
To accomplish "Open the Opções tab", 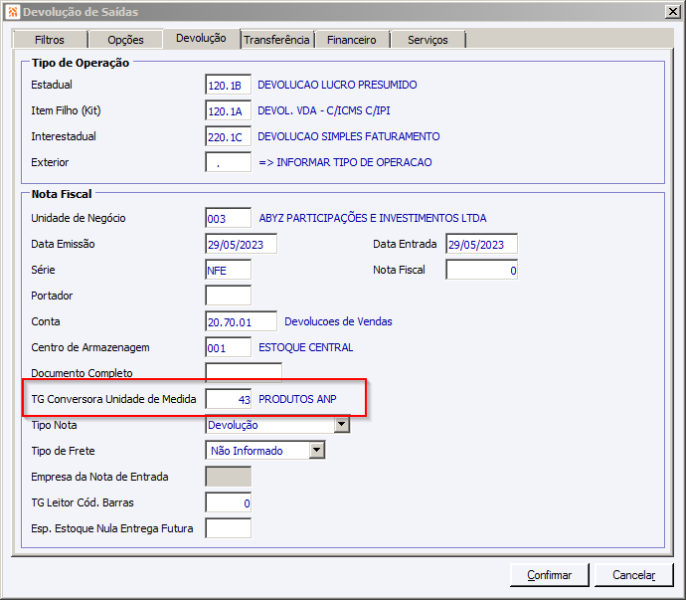I will coord(126,40).
